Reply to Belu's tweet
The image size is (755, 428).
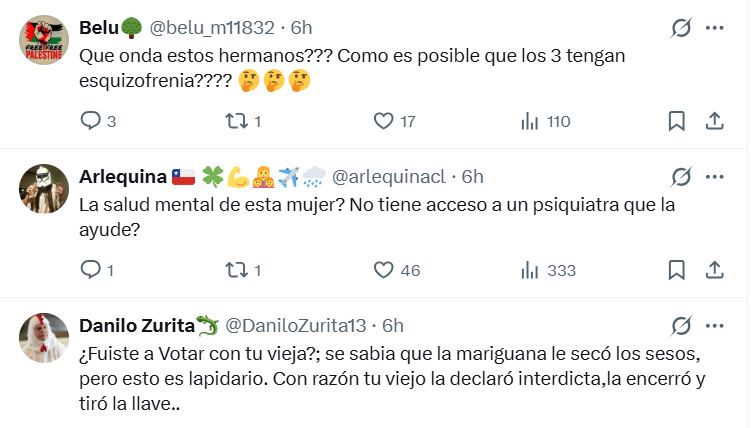coord(90,121)
